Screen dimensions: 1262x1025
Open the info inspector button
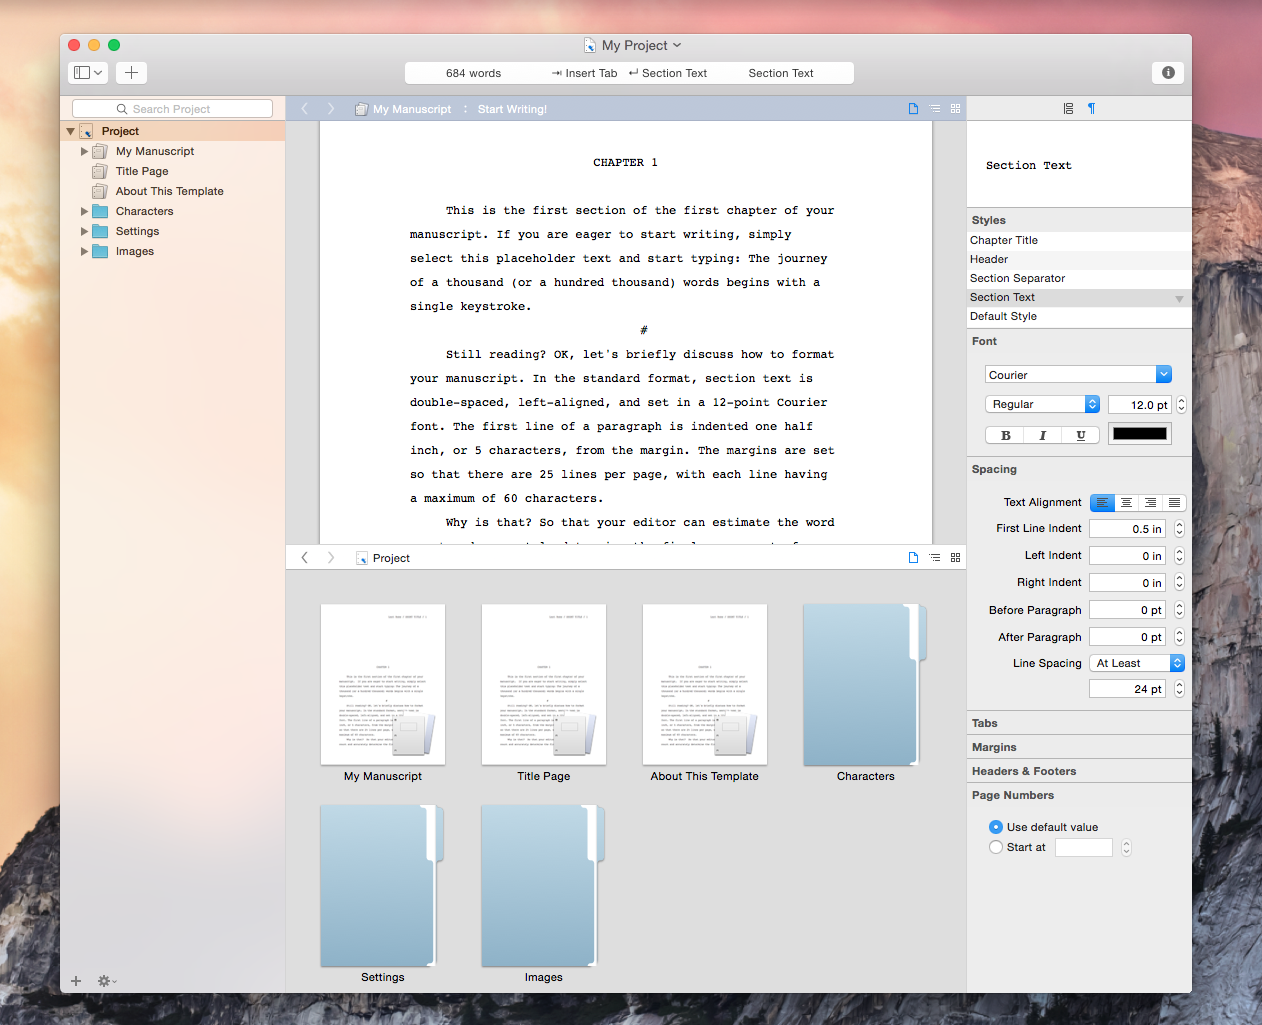coord(1168,73)
